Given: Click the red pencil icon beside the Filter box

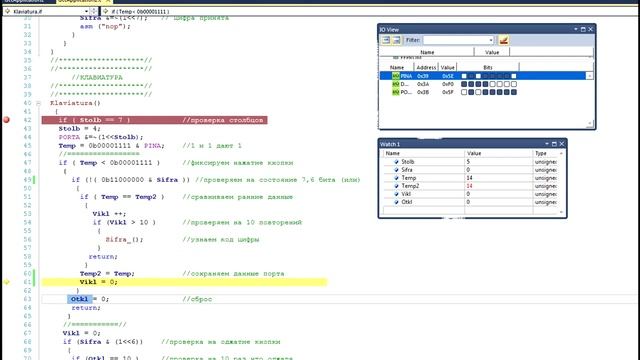Looking at the screenshot, I should pos(504,40).
